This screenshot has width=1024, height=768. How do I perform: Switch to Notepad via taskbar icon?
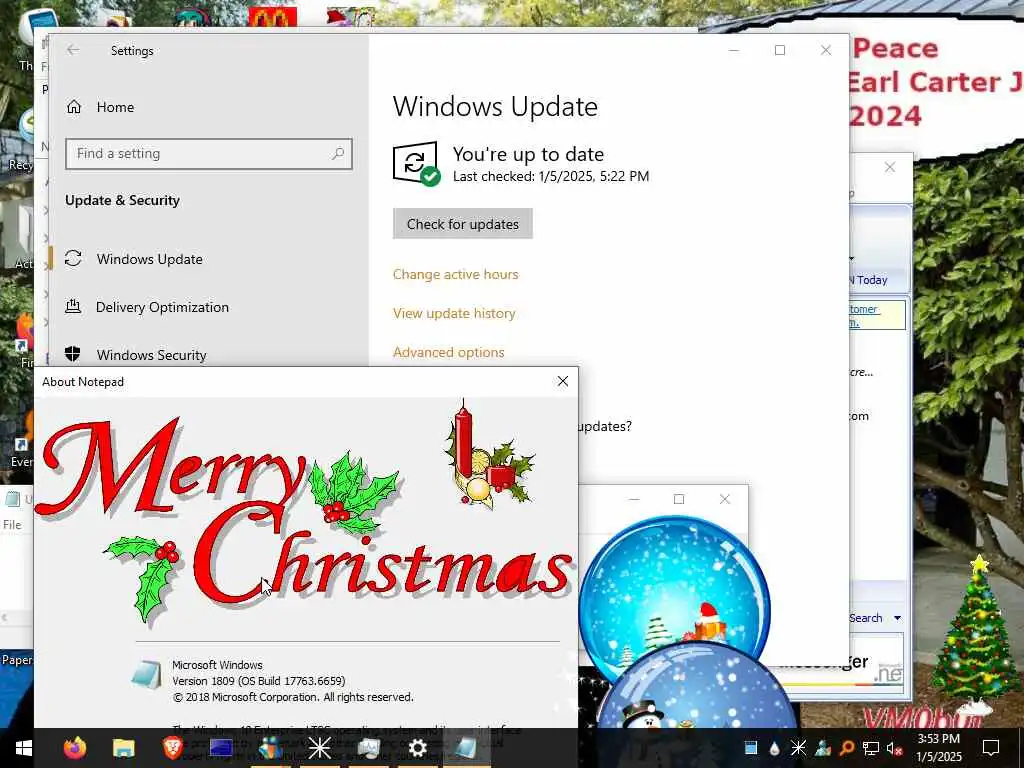466,748
